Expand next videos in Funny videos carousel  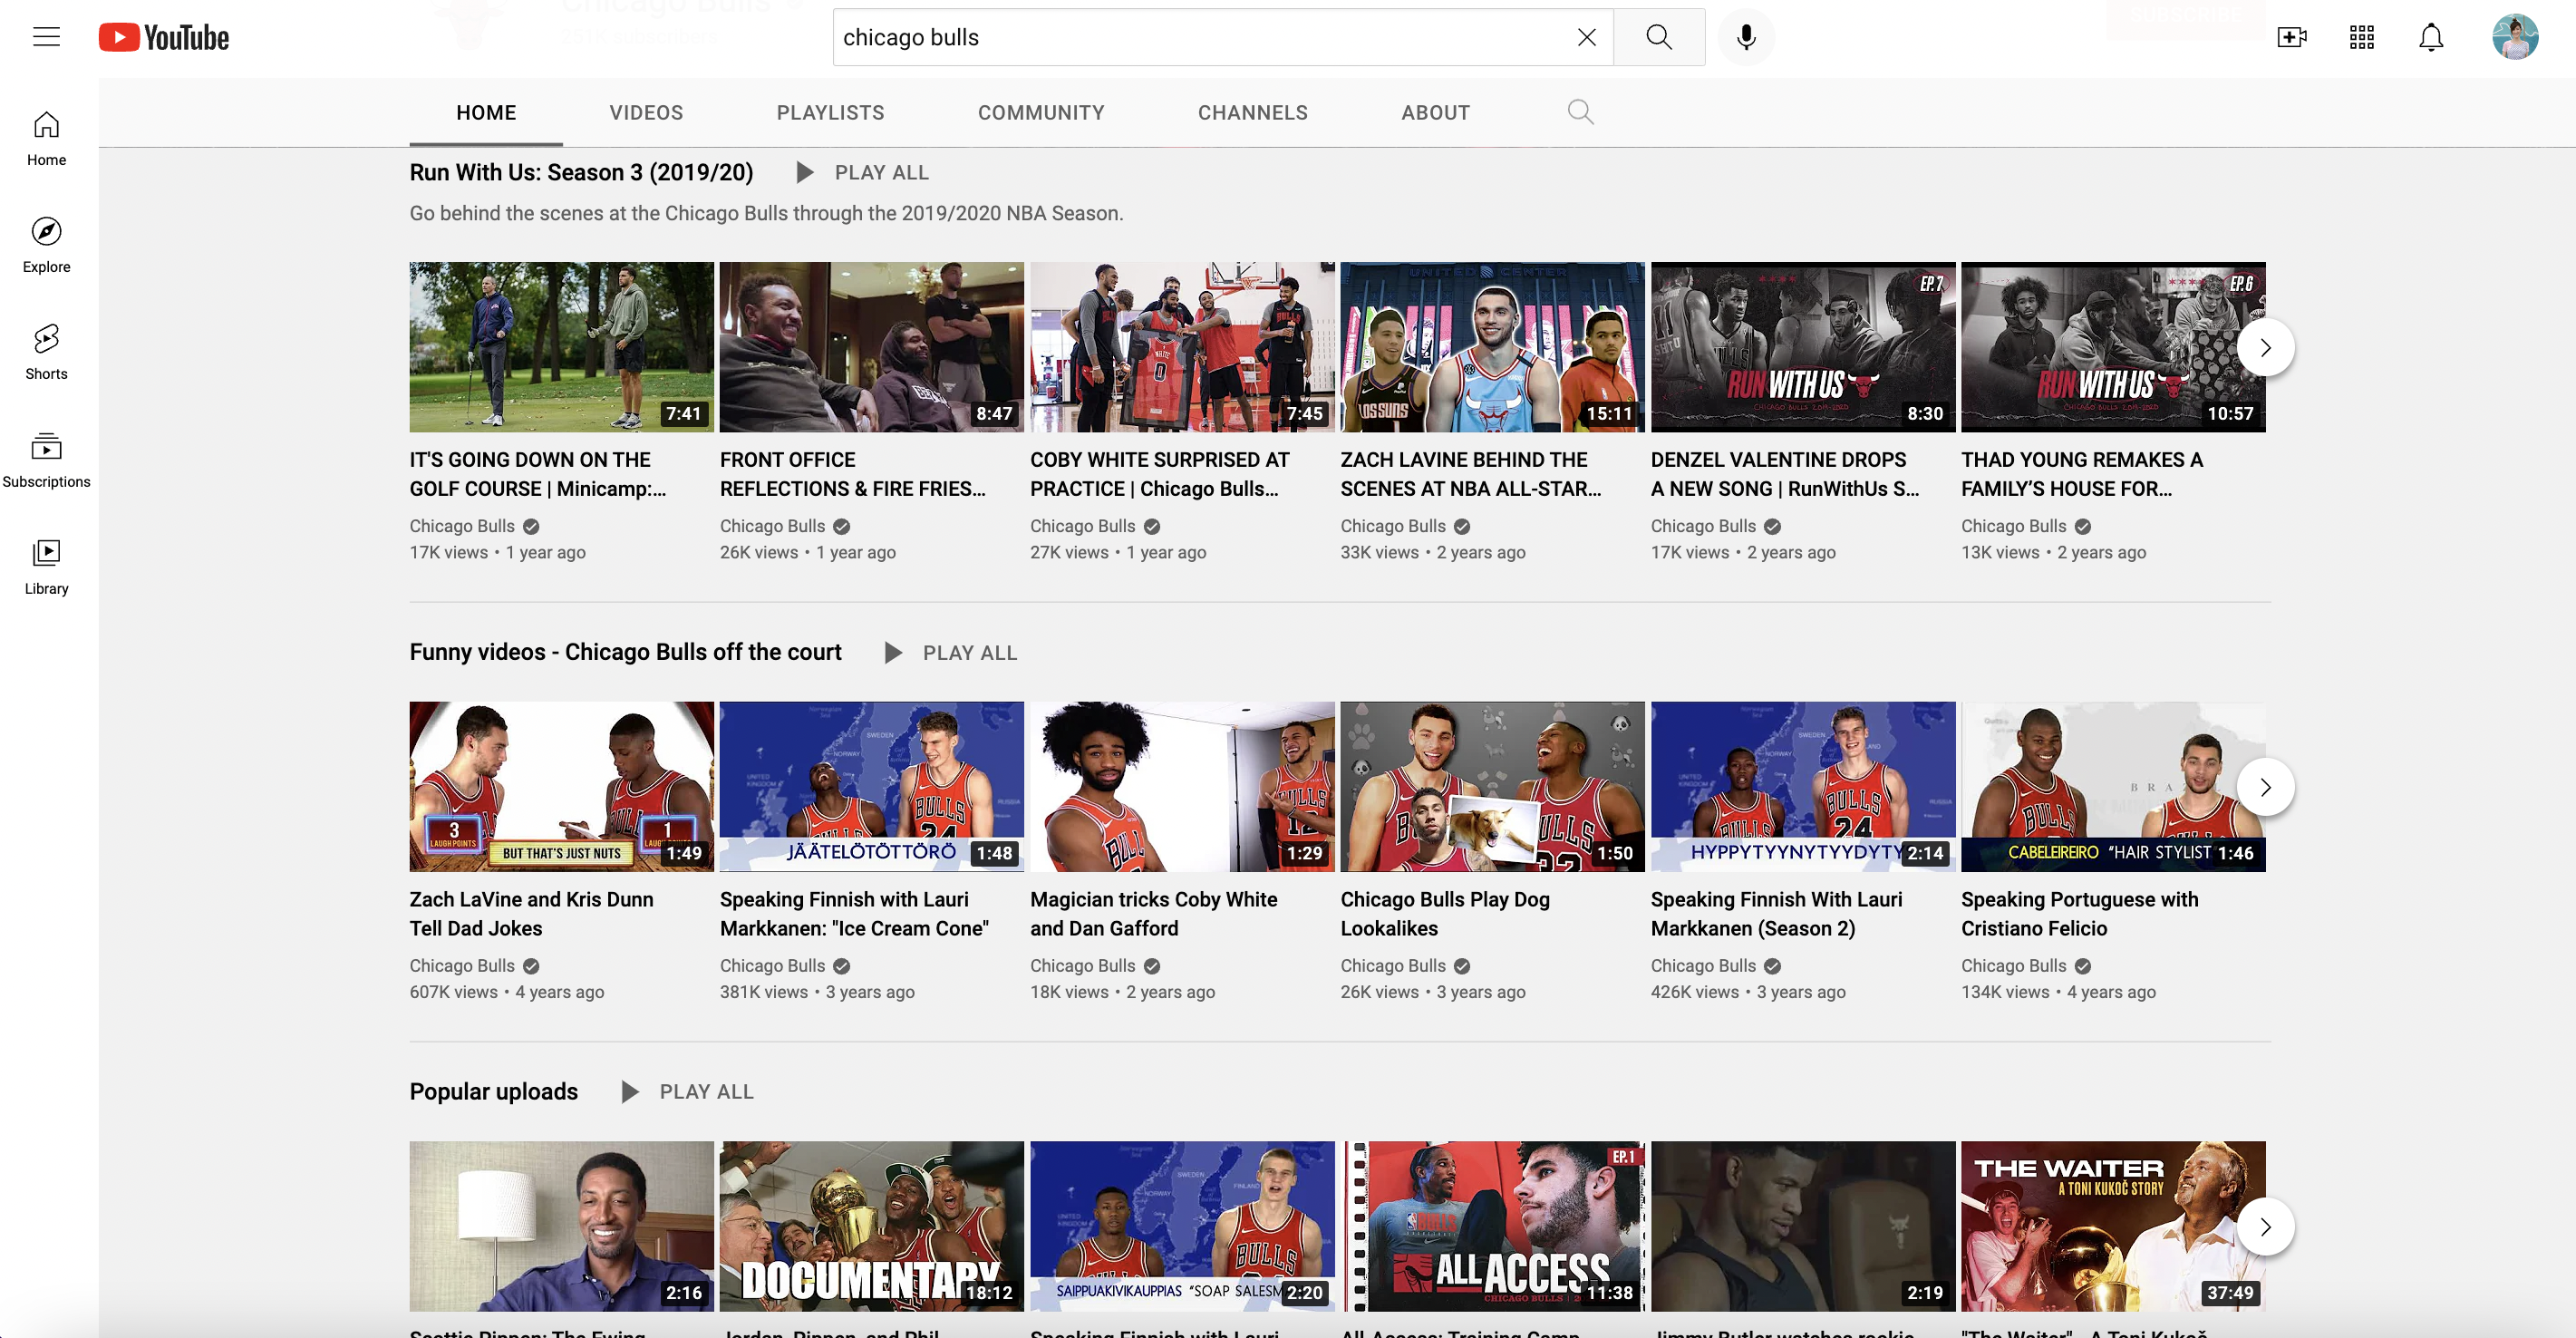2266,786
